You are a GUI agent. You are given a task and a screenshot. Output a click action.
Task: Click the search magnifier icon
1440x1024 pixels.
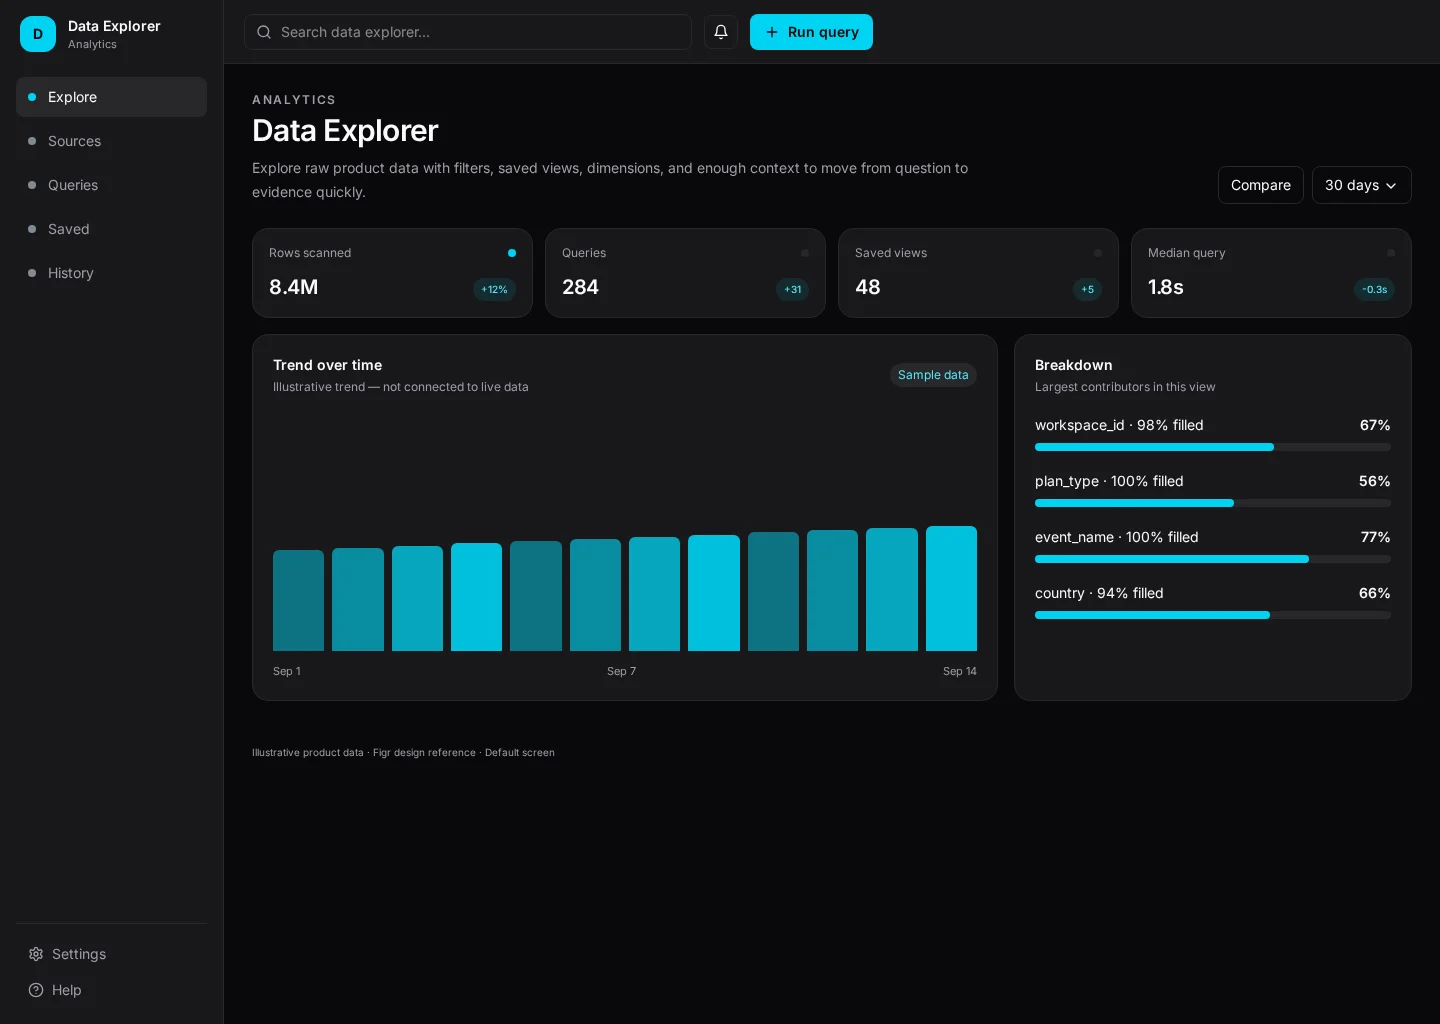(x=264, y=32)
